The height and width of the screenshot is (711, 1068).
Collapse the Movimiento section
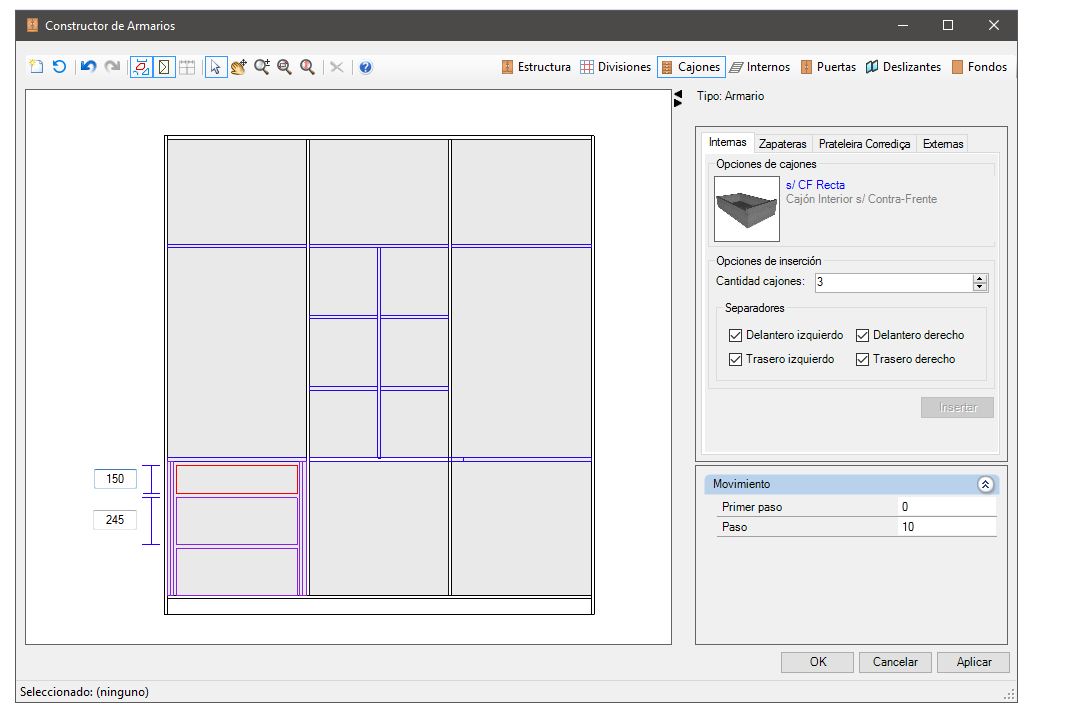click(986, 484)
